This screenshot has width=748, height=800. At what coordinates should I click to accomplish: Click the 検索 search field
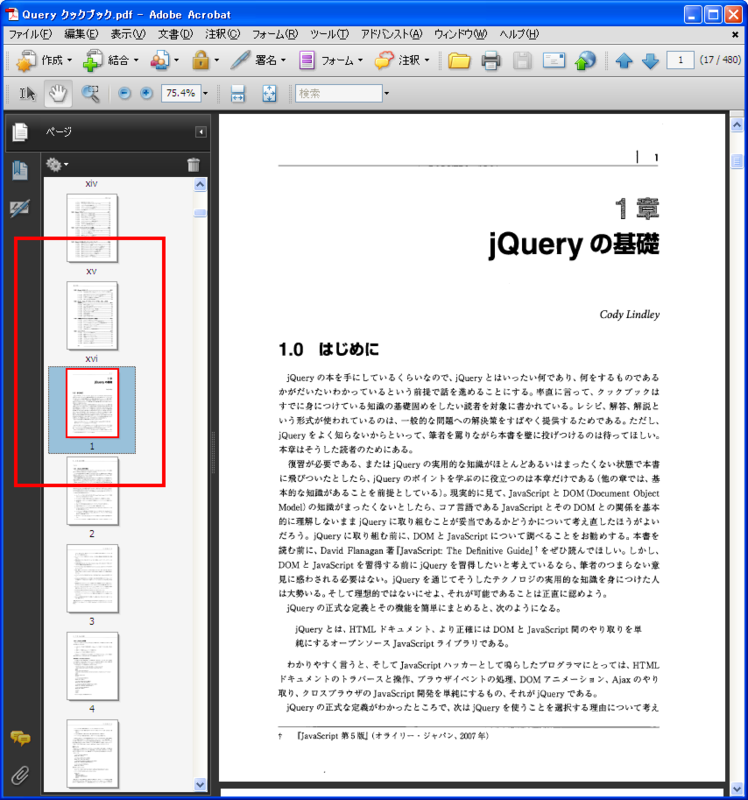pyautogui.click(x=339, y=93)
